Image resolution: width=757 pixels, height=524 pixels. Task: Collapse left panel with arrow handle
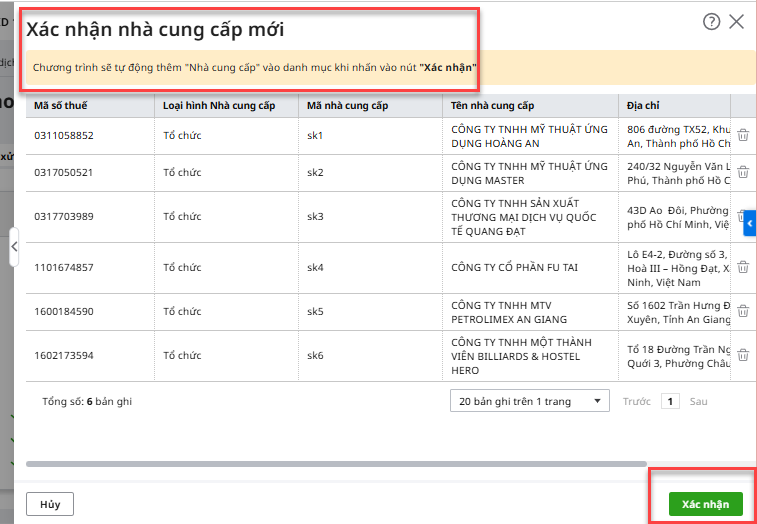[x=14, y=246]
